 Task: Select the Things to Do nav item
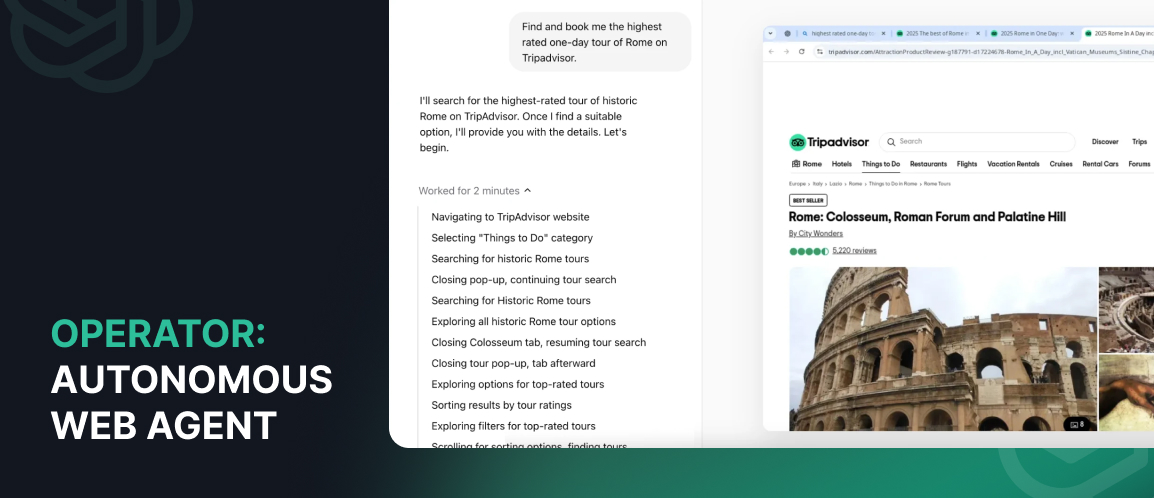881,164
